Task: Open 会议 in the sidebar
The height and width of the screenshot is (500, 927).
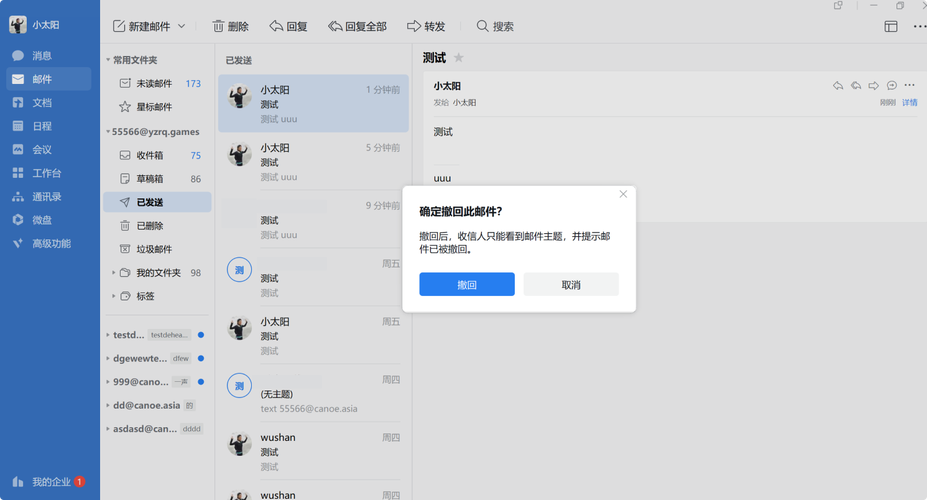Action: (x=48, y=150)
